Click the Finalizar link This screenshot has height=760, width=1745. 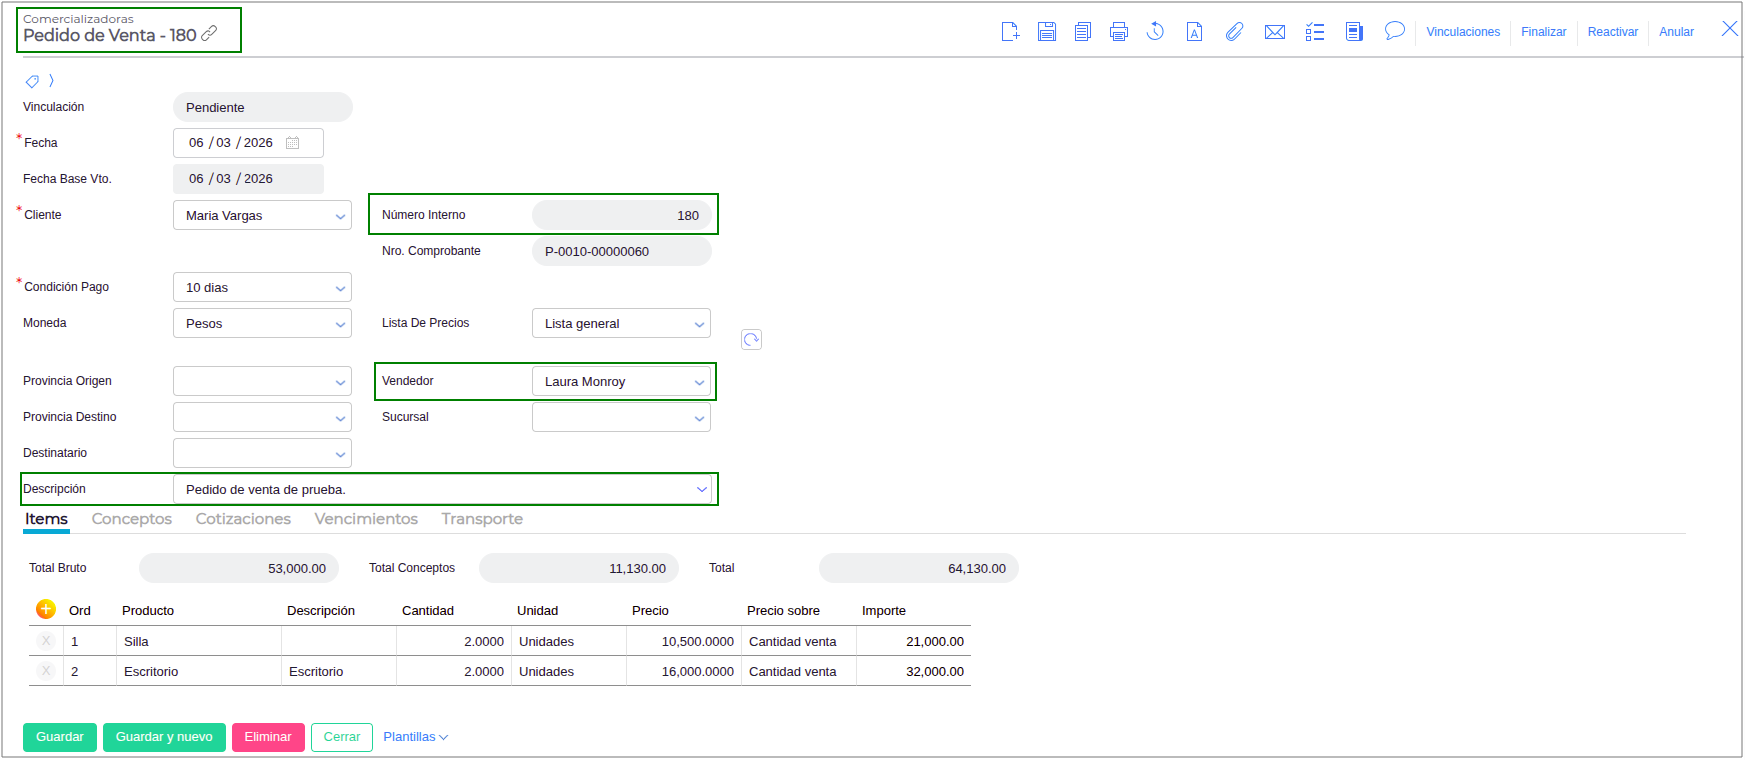tap(1543, 32)
